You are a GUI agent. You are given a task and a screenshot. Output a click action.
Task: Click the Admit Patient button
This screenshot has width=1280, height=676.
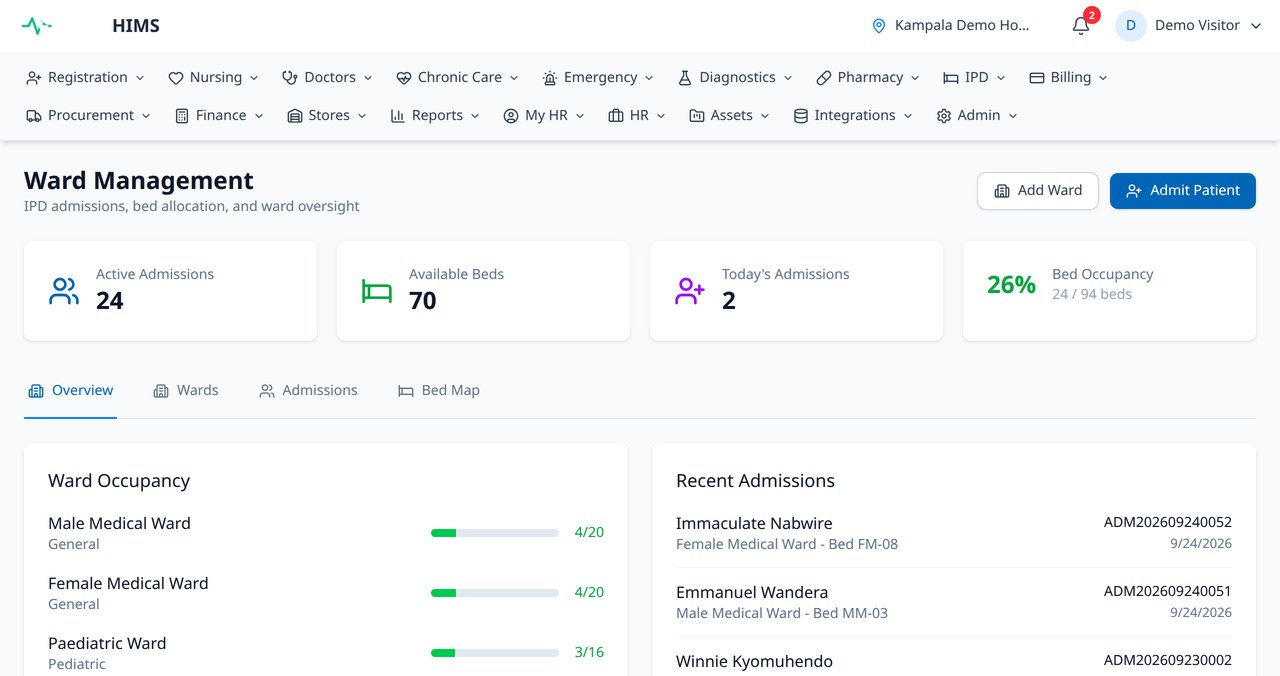[1183, 191]
